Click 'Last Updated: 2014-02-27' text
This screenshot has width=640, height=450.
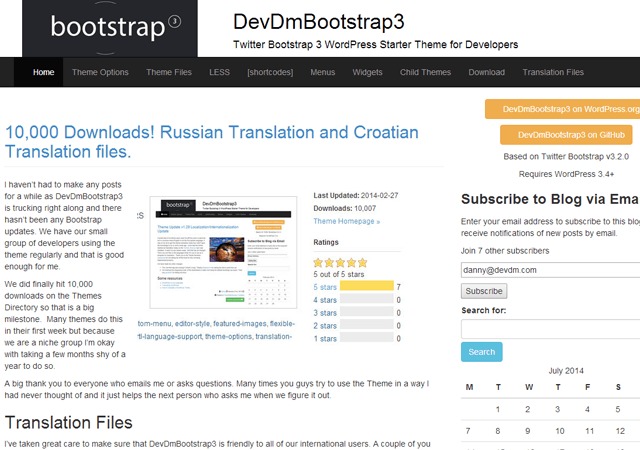[x=356, y=196]
